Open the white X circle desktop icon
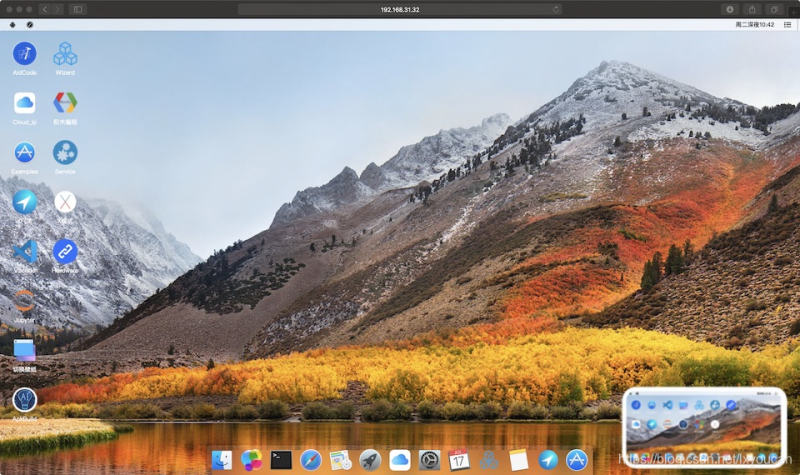This screenshot has height=475, width=800. coord(65,202)
